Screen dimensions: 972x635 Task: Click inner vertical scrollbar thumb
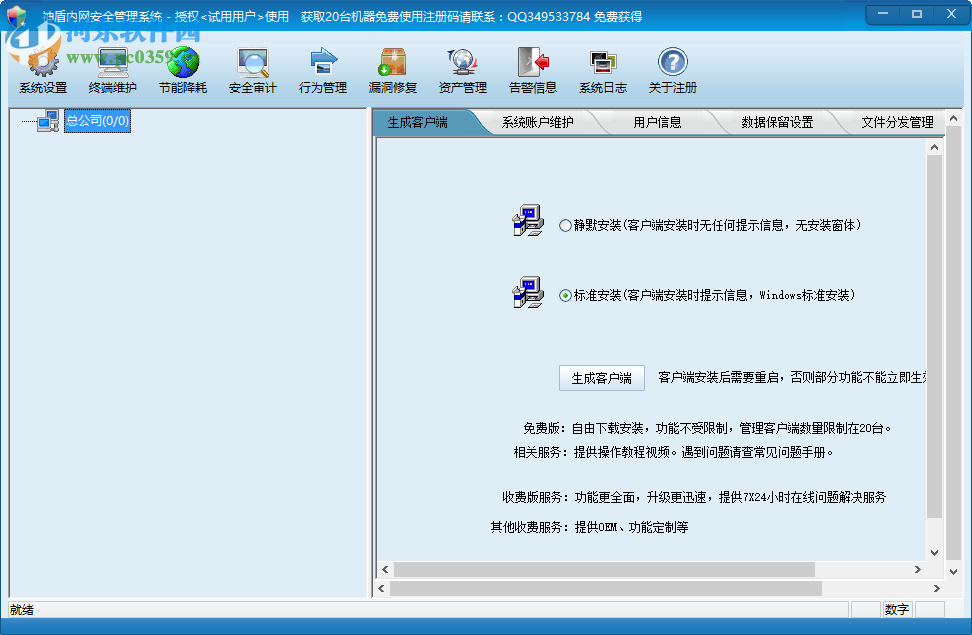pyautogui.click(x=934, y=337)
